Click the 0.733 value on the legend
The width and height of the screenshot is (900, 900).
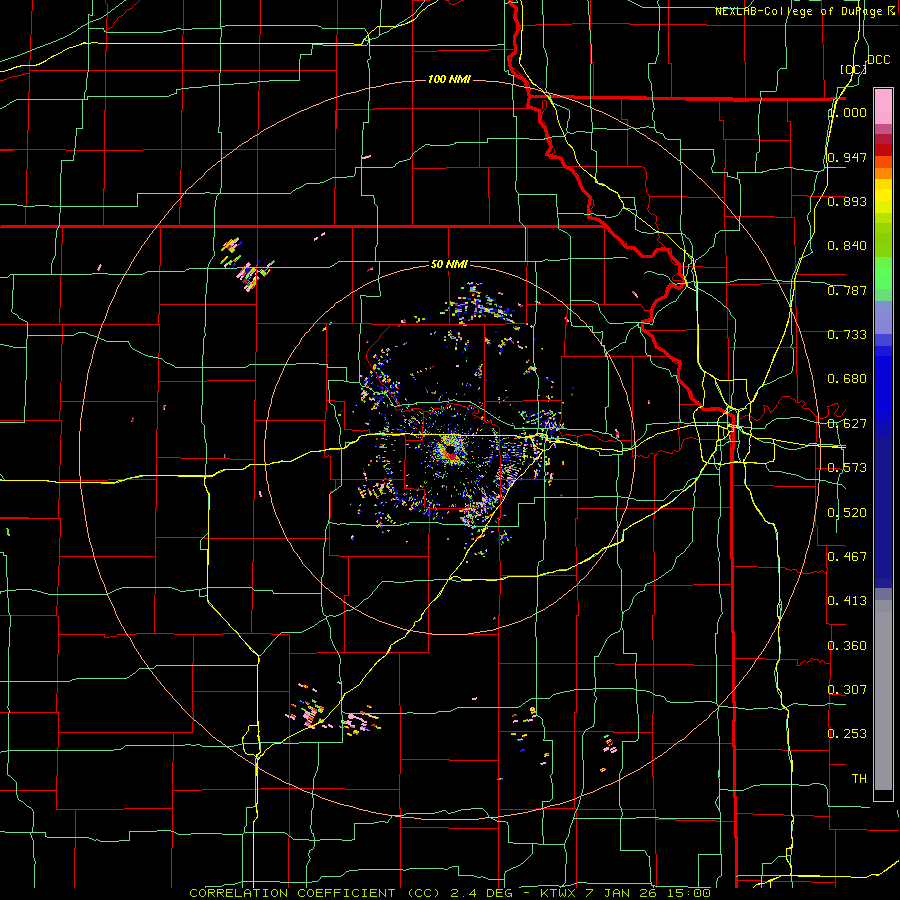(847, 335)
